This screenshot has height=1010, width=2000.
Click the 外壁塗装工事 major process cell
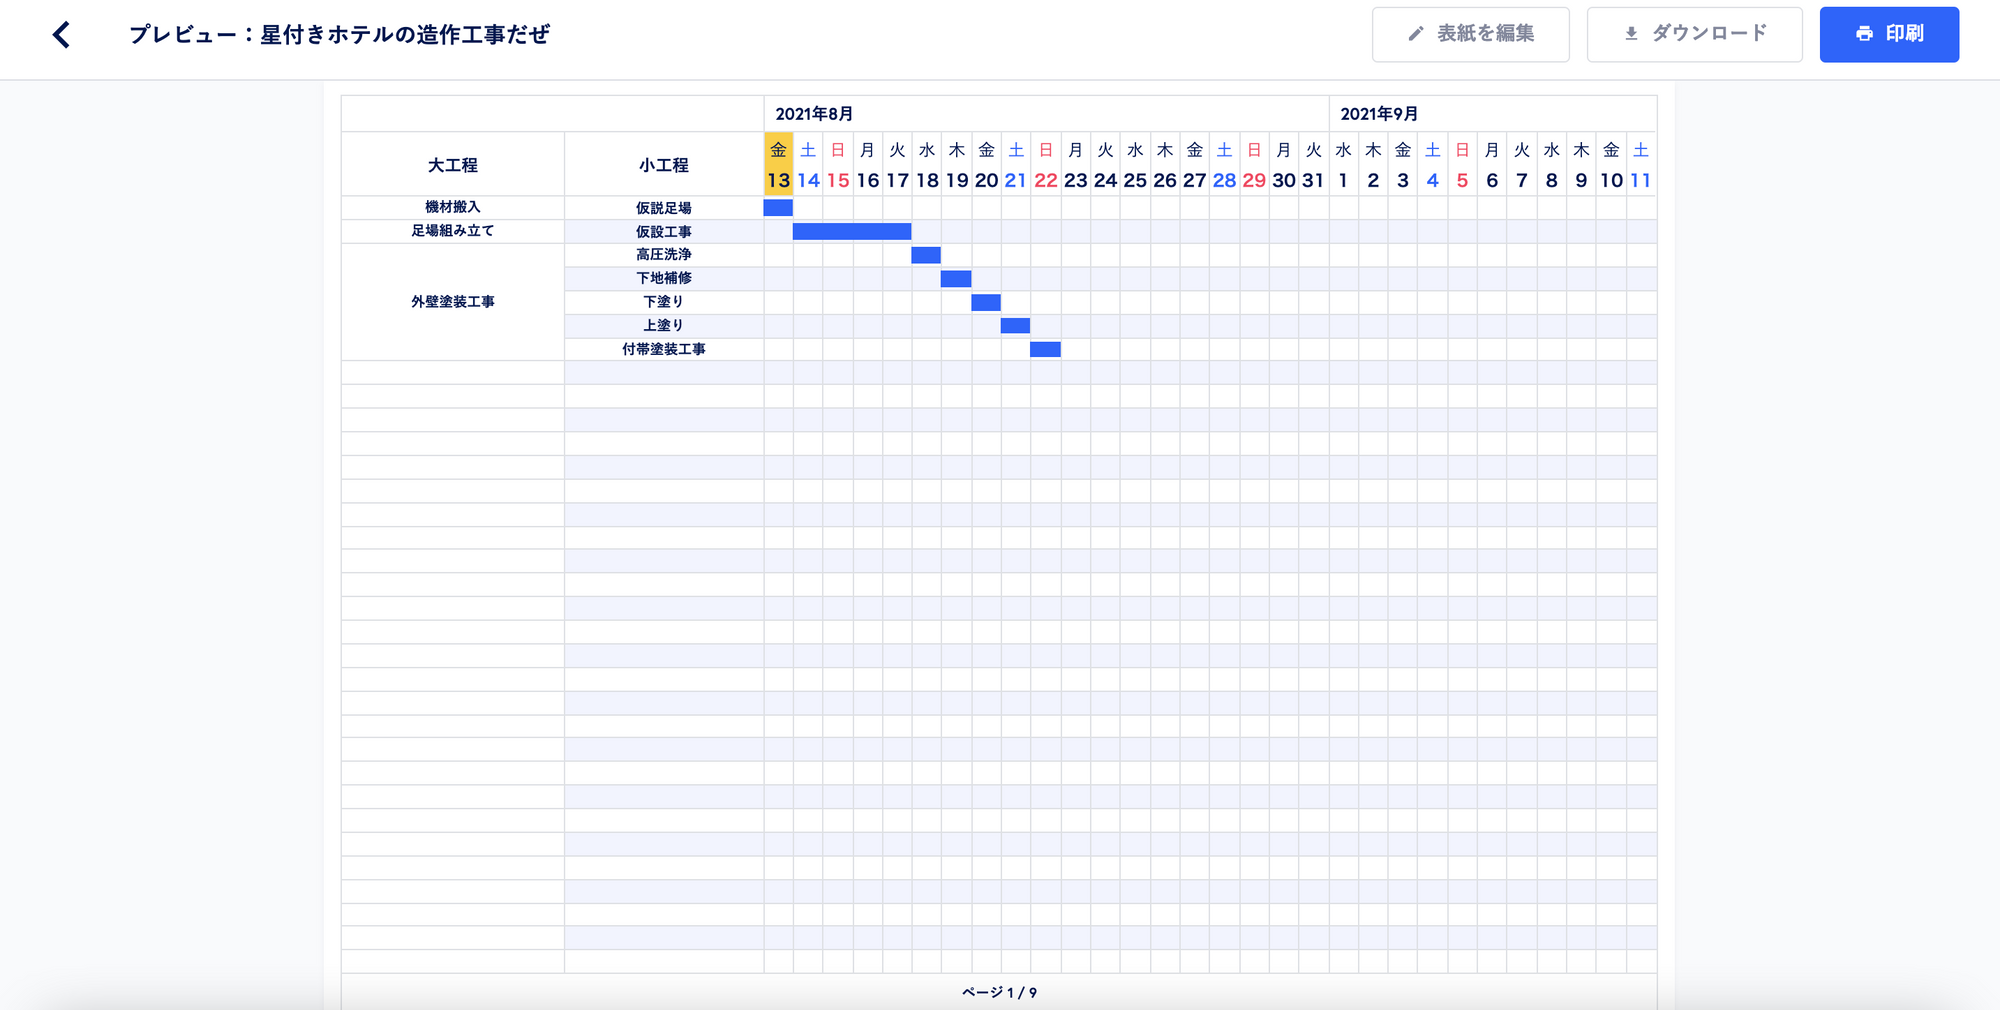tap(453, 302)
